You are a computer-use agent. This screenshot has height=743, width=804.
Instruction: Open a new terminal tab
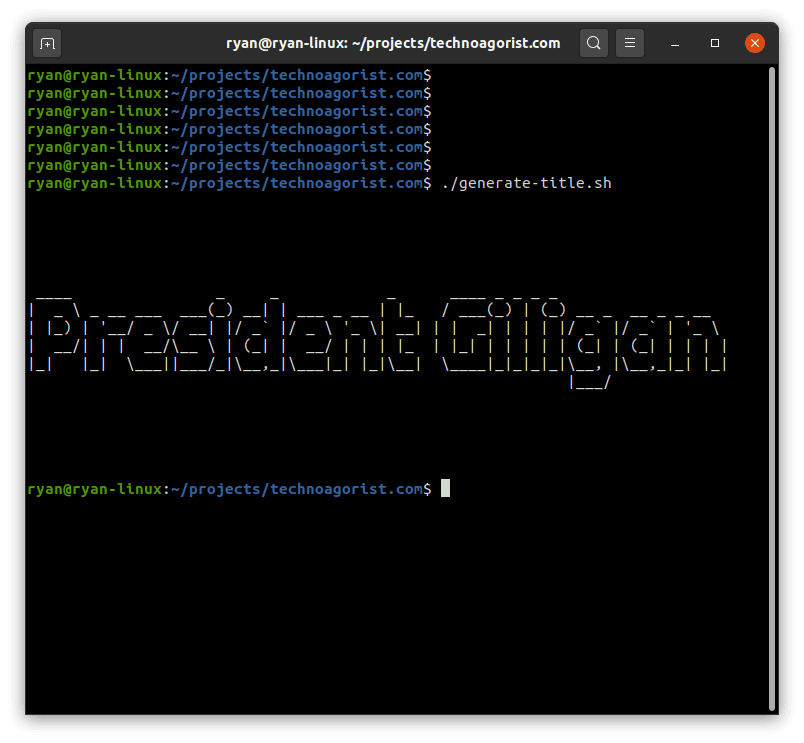point(47,43)
